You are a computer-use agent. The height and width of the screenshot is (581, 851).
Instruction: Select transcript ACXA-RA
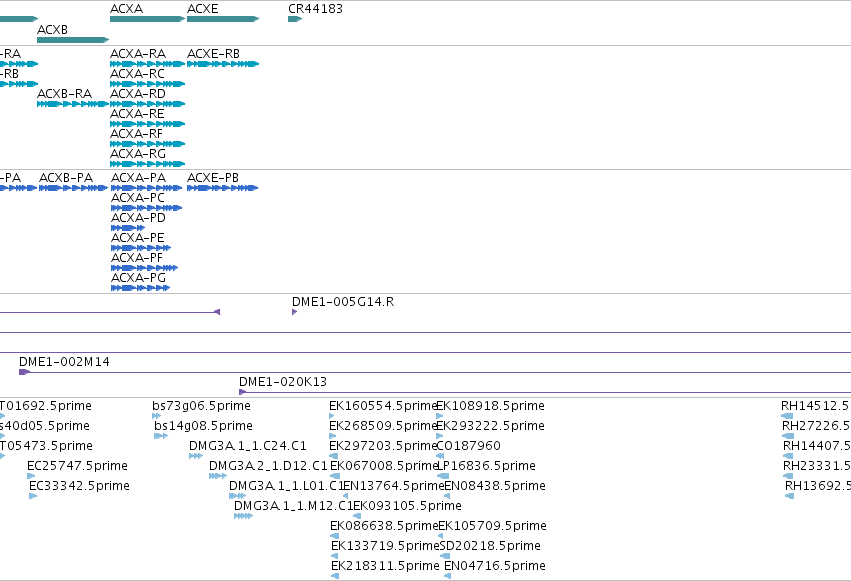(x=147, y=64)
